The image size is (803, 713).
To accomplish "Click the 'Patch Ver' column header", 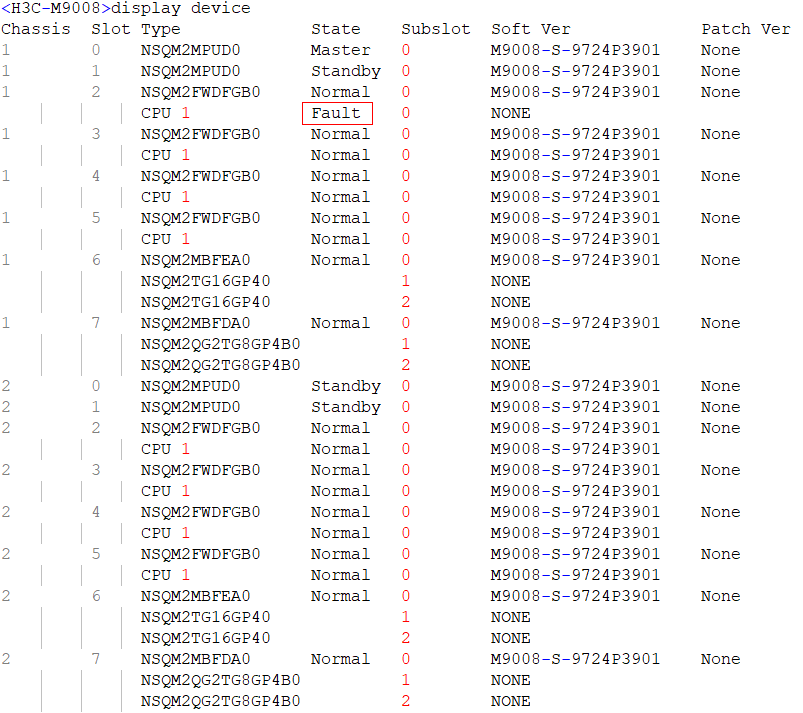I will (746, 29).
